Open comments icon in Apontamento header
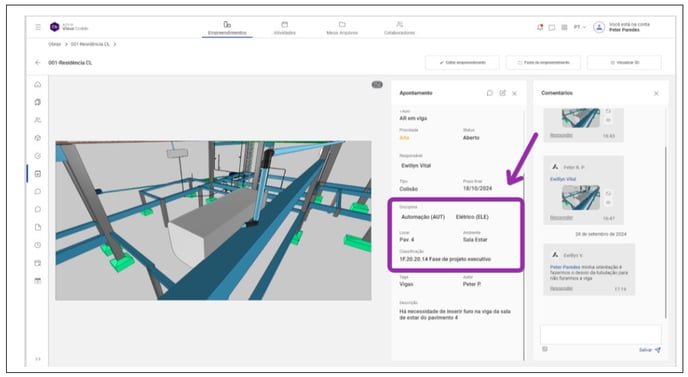 pyautogui.click(x=490, y=93)
